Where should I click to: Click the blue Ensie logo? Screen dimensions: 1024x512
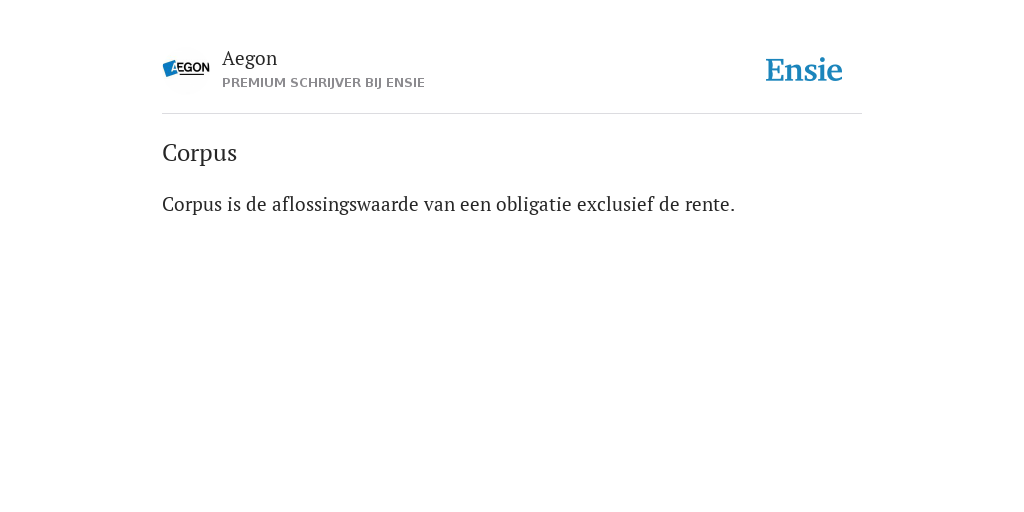(x=804, y=70)
